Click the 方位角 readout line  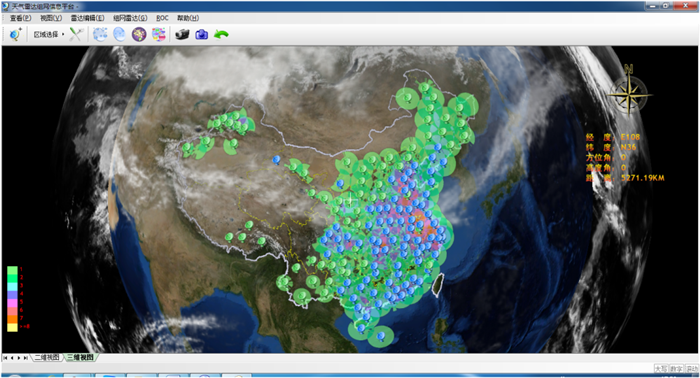coord(606,158)
